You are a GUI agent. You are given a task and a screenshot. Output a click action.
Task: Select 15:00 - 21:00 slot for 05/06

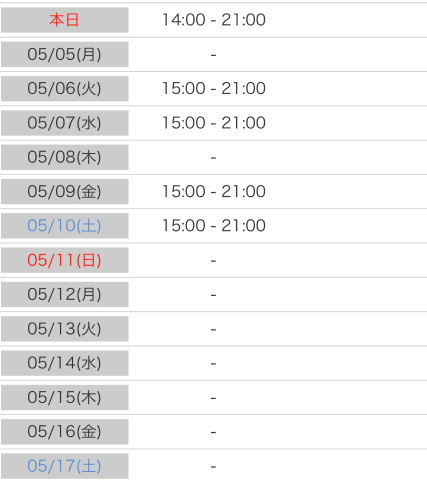point(214,89)
